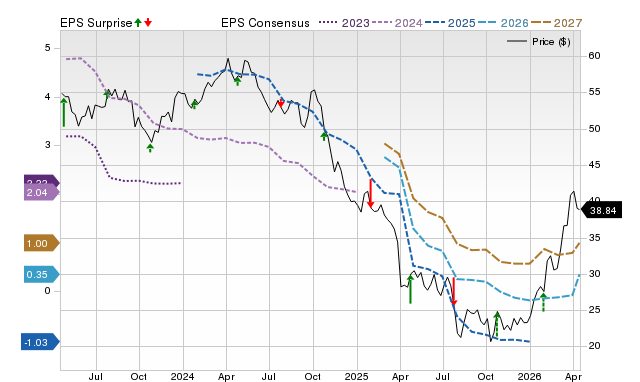Click the 2026 x-axis label
This screenshot has height=382, width=640.
point(529,376)
